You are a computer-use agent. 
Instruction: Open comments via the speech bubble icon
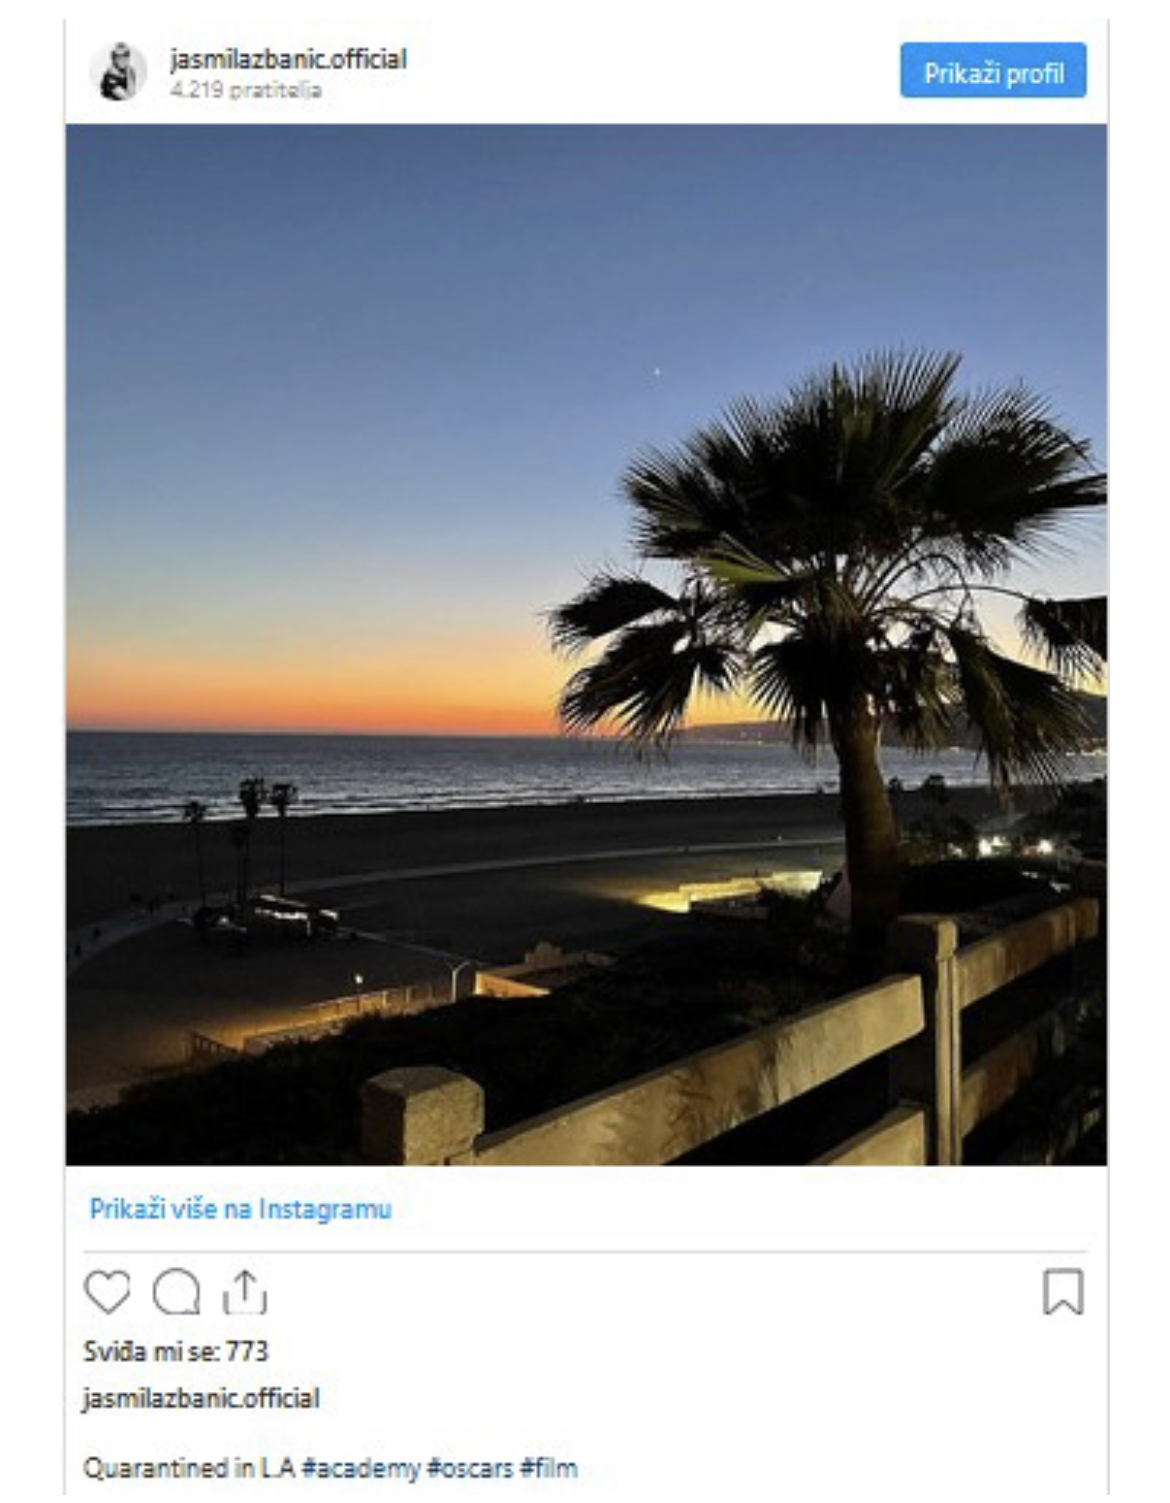[x=176, y=1292]
